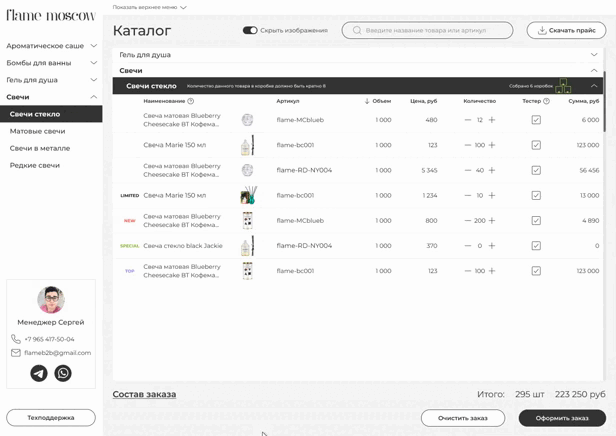Collapse the Свечи стекло dark header chevron

point(594,86)
